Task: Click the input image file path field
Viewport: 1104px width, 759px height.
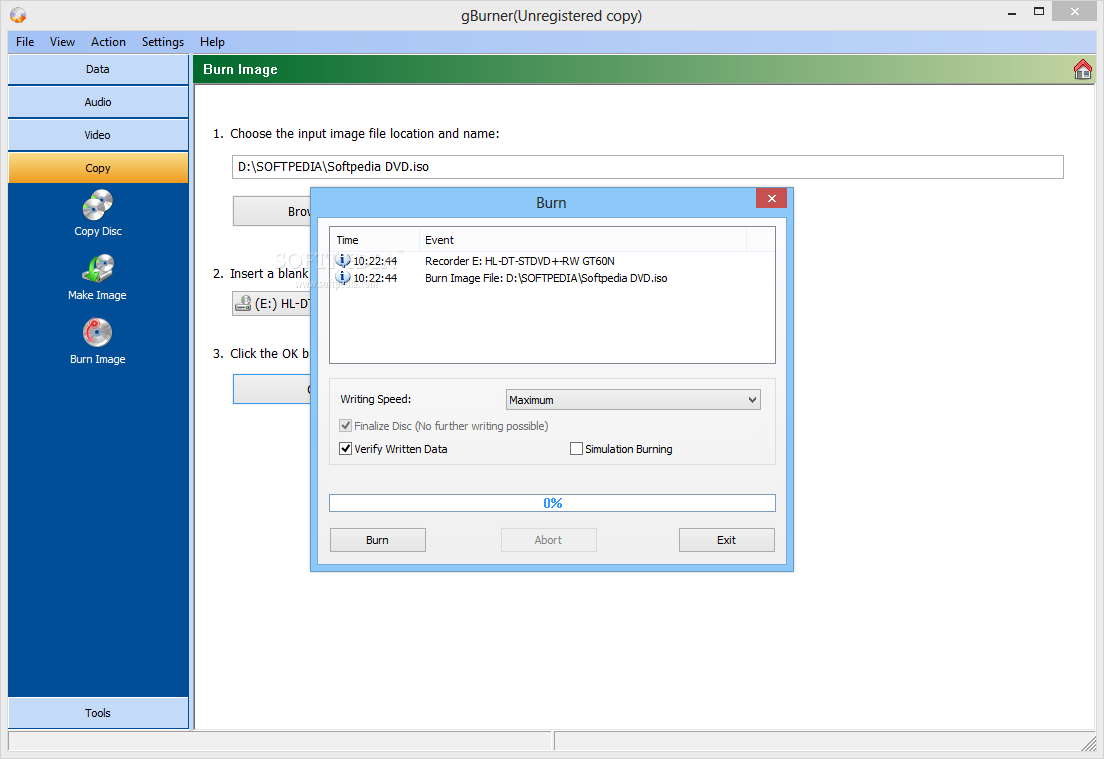Action: click(x=647, y=167)
